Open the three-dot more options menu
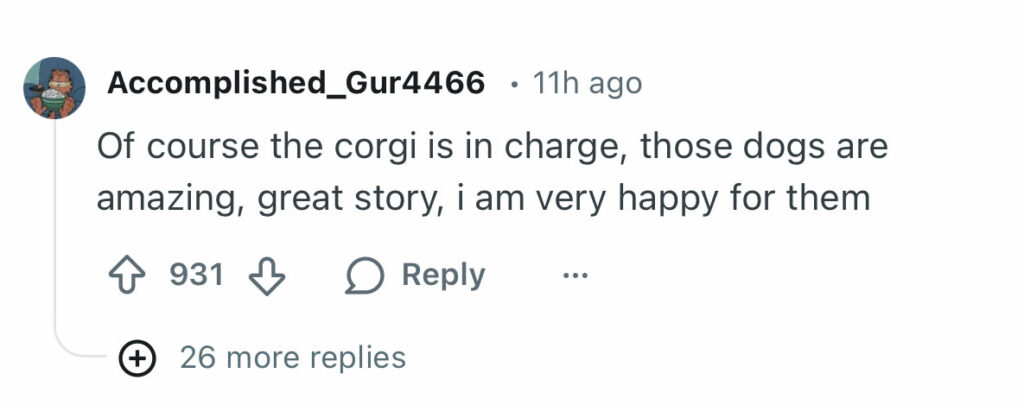The image size is (1024, 405). click(574, 275)
